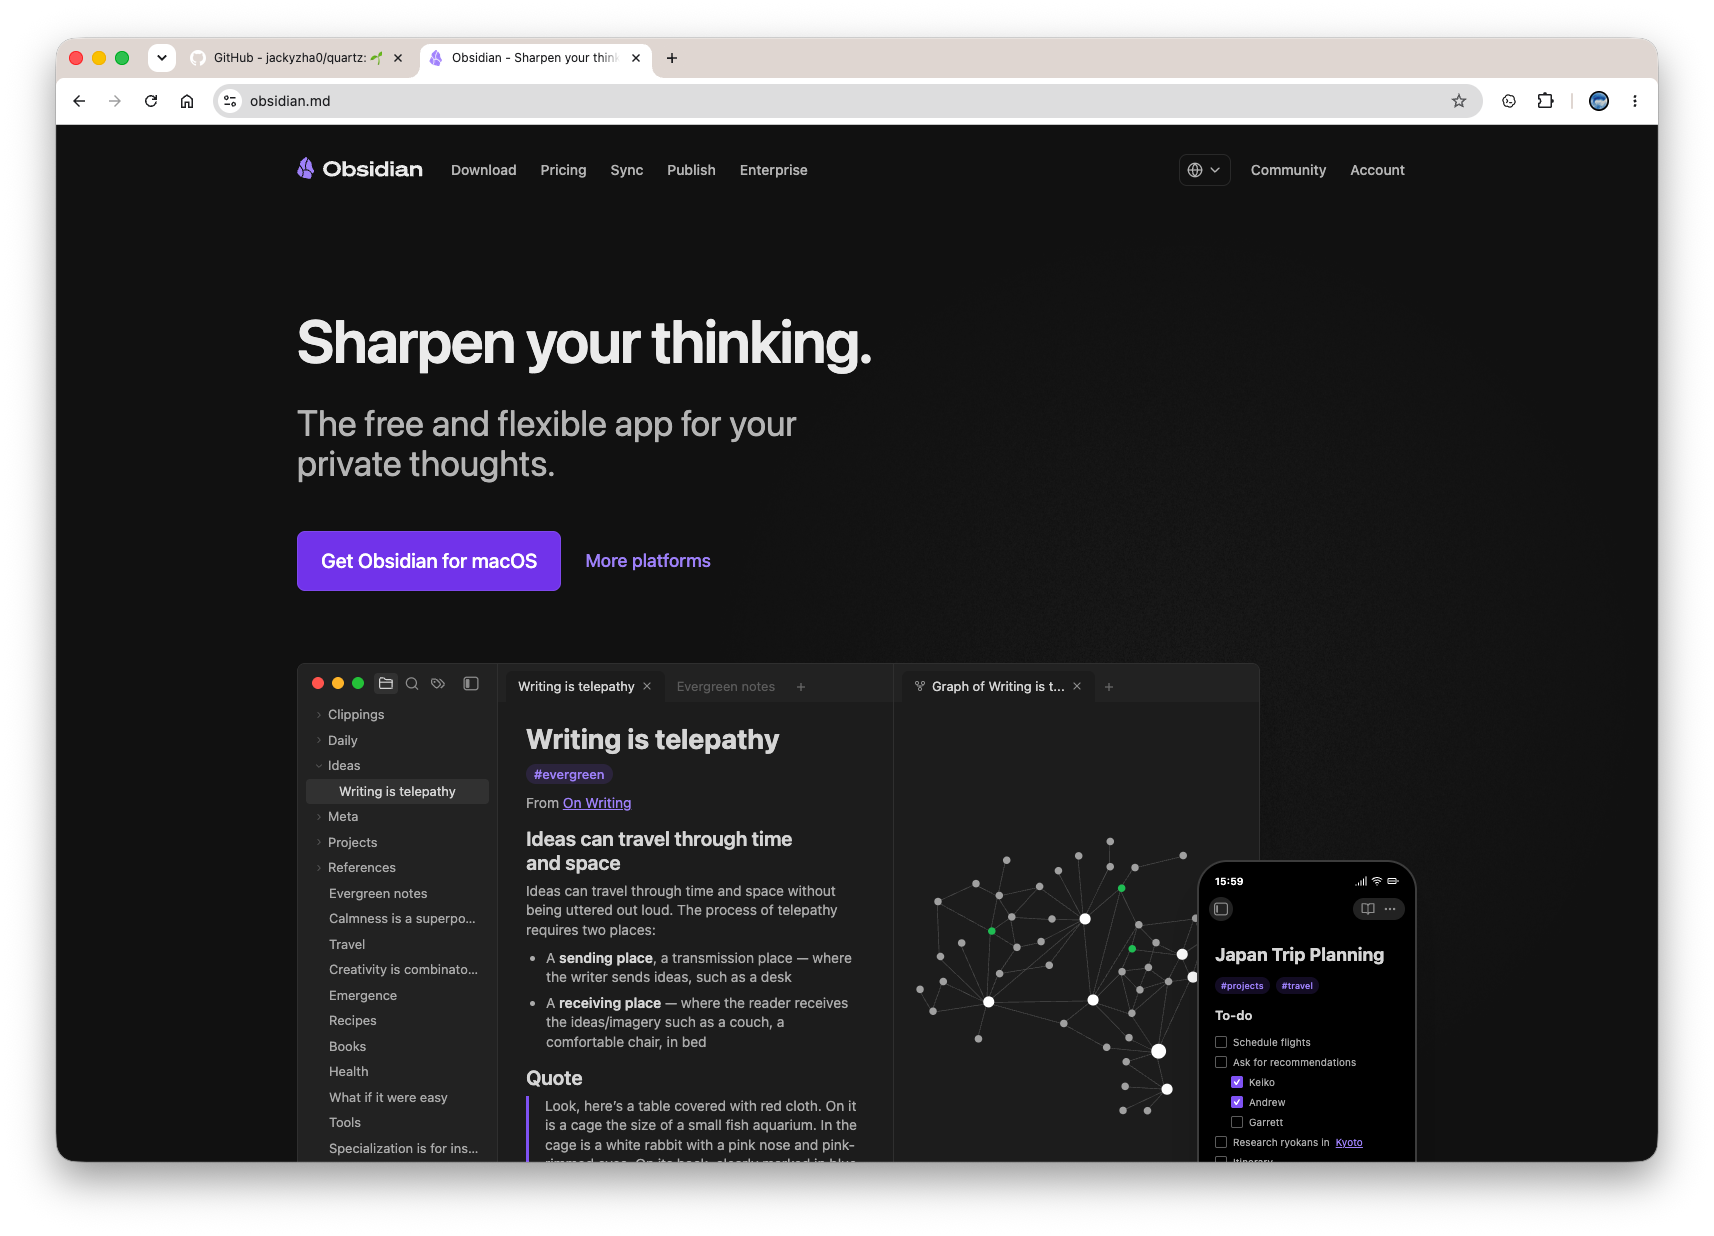Expand the Clippings folder
The width and height of the screenshot is (1714, 1236).
(x=319, y=715)
